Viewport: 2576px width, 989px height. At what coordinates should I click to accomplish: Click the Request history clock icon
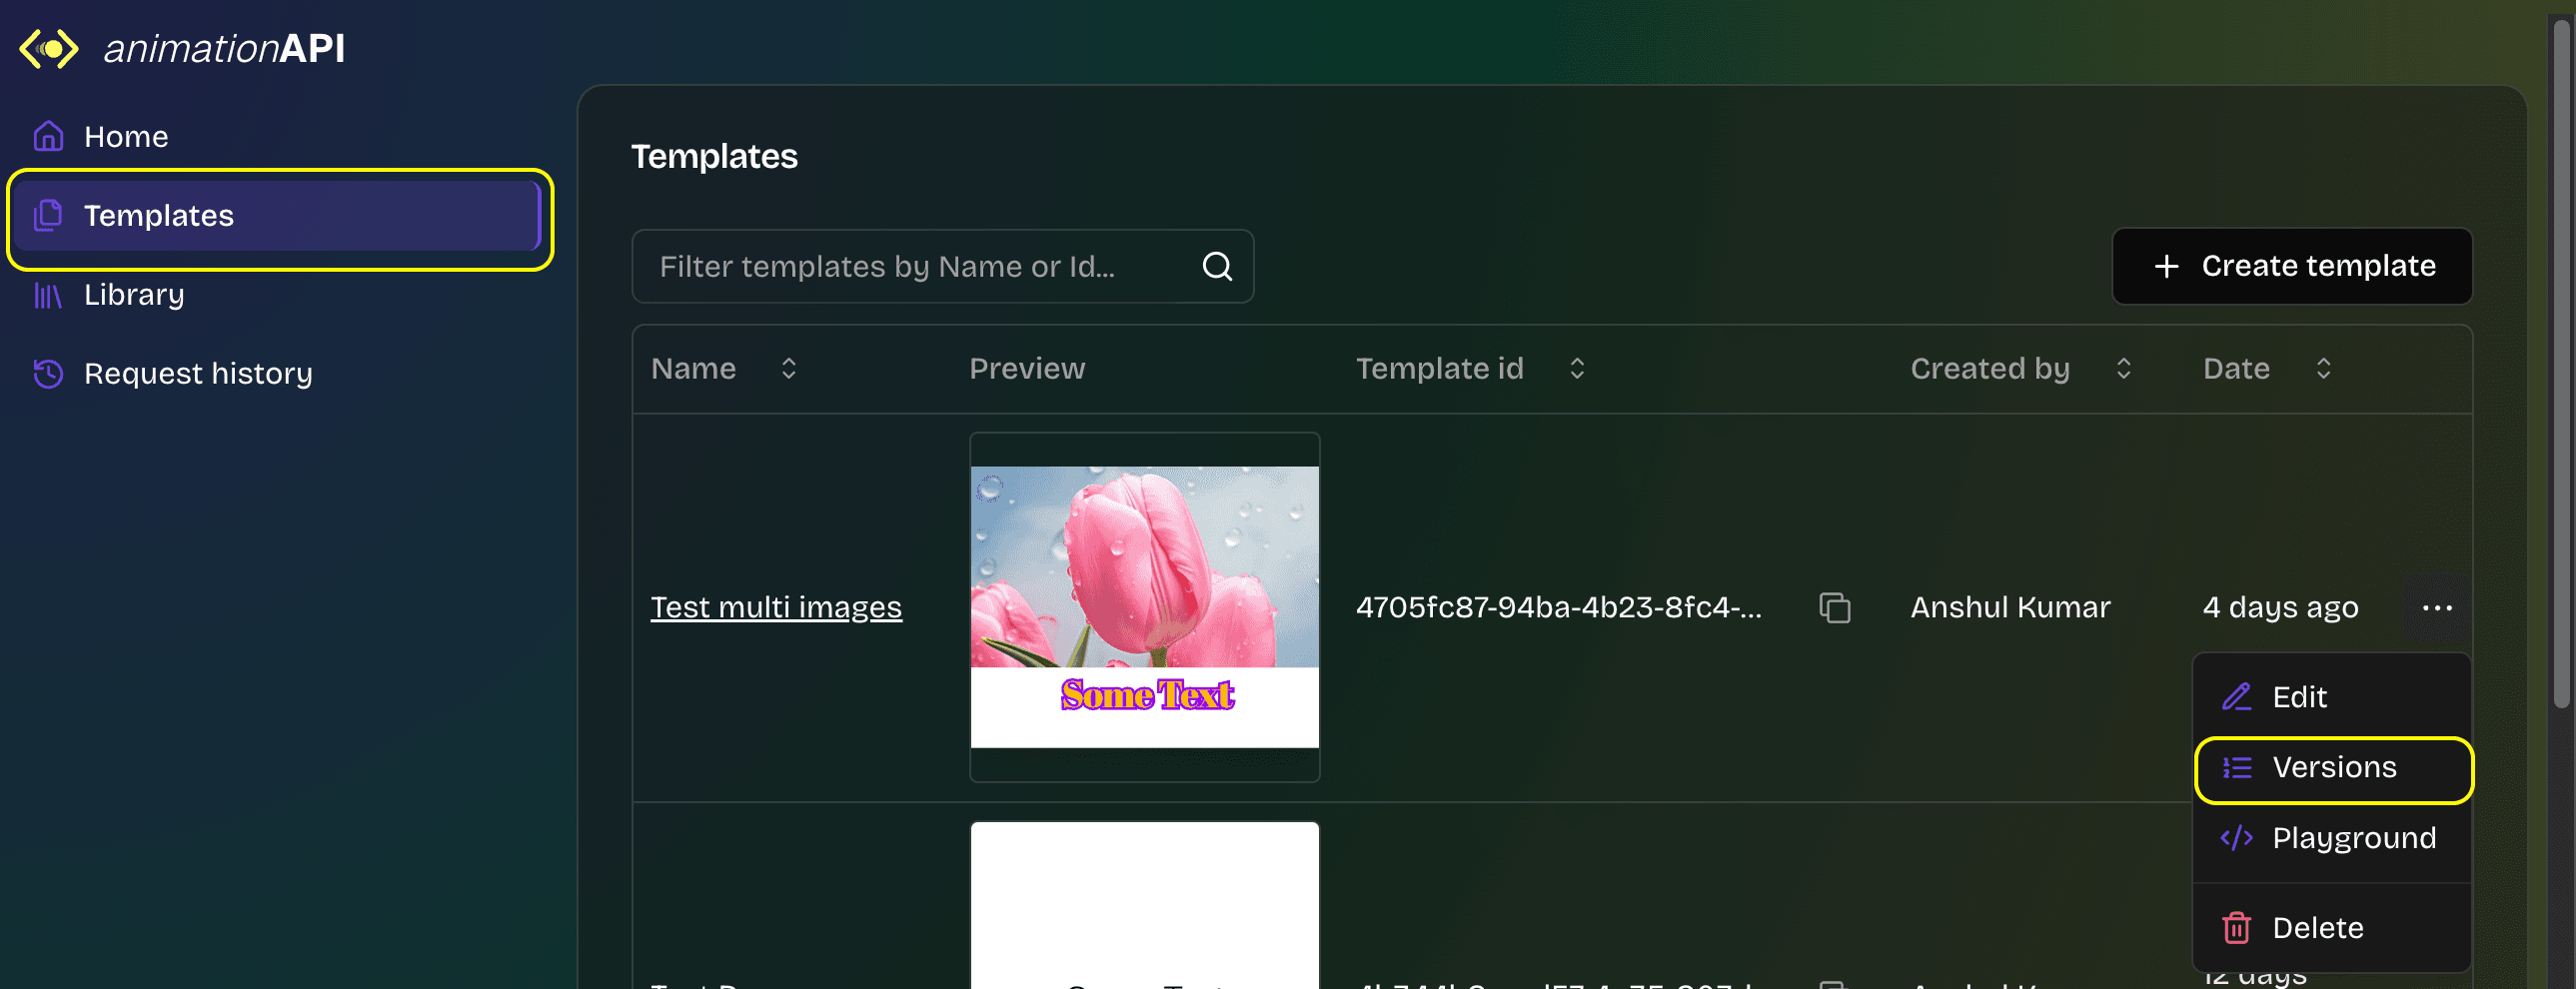click(47, 373)
